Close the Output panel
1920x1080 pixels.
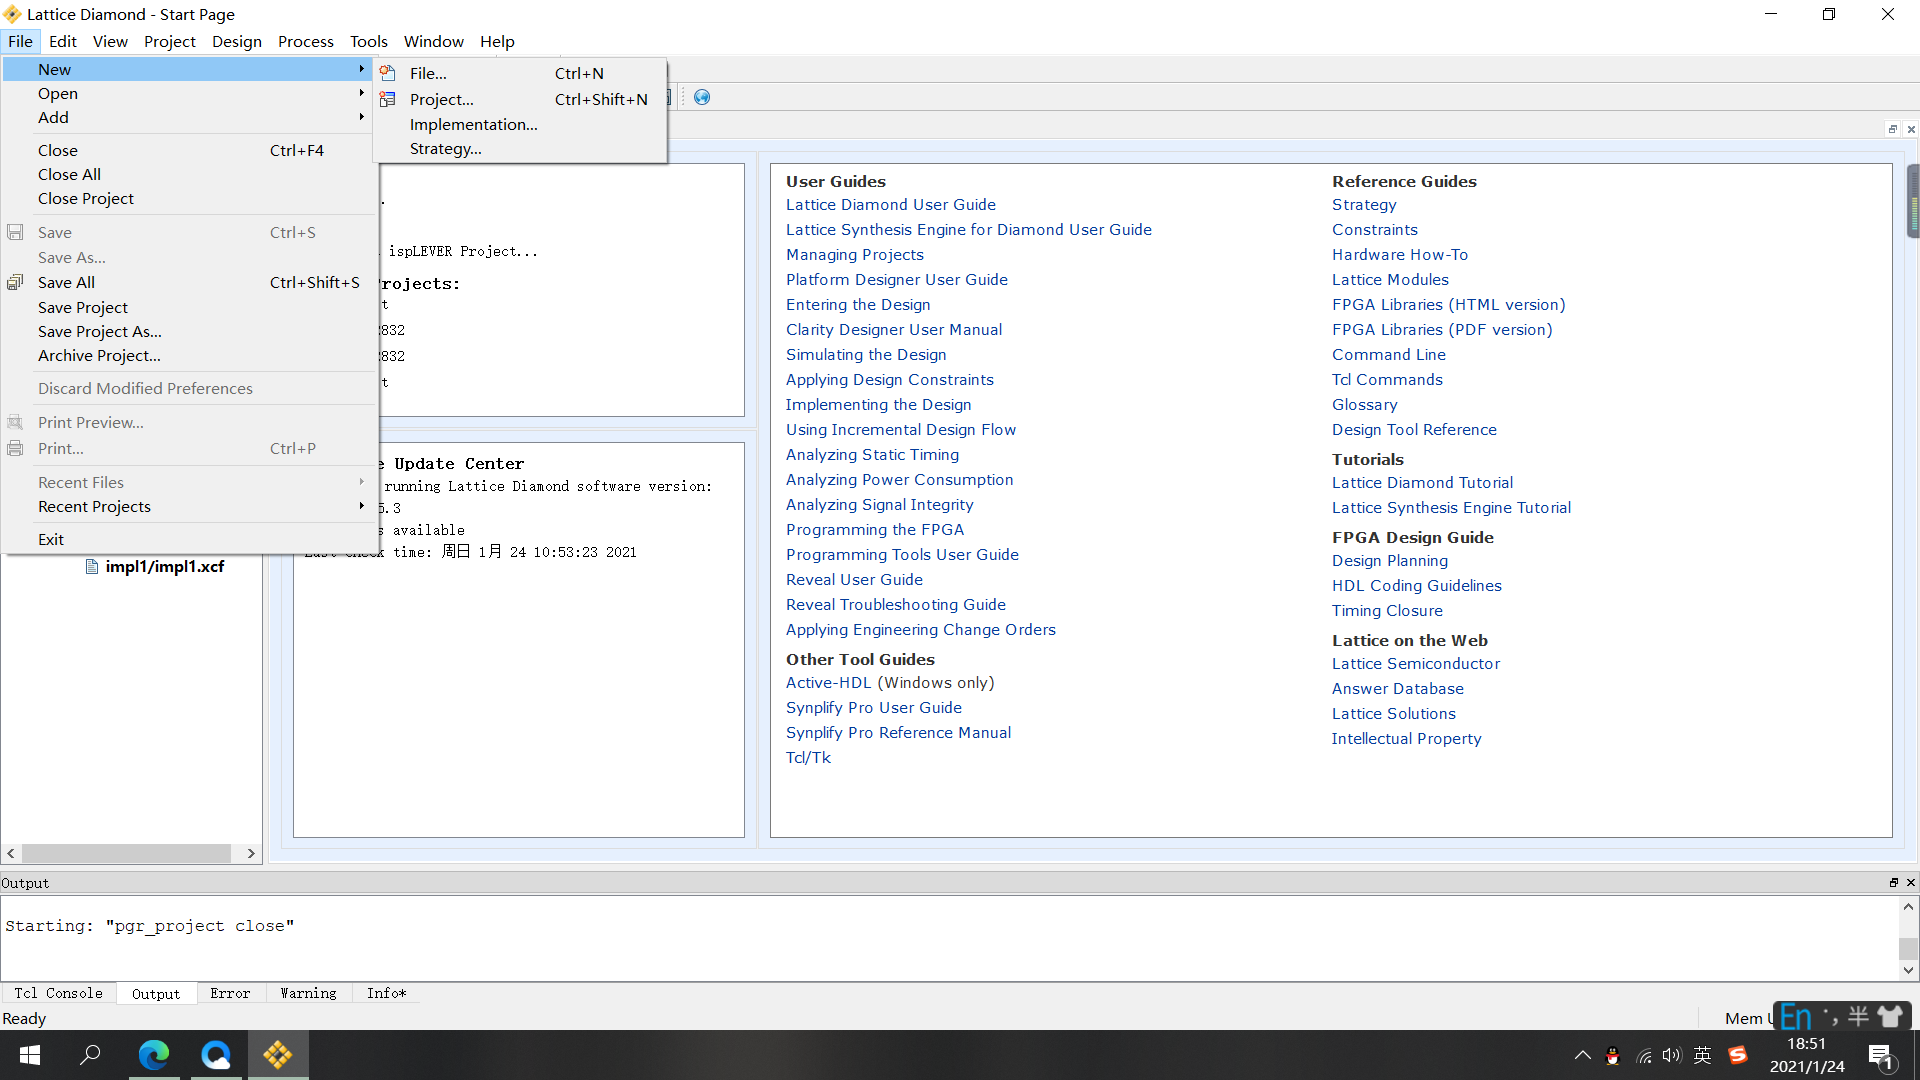click(1910, 882)
